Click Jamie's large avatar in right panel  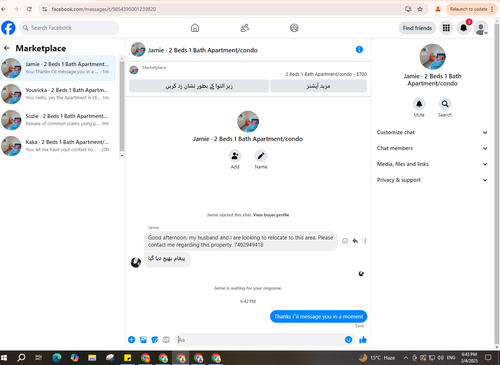click(x=432, y=57)
